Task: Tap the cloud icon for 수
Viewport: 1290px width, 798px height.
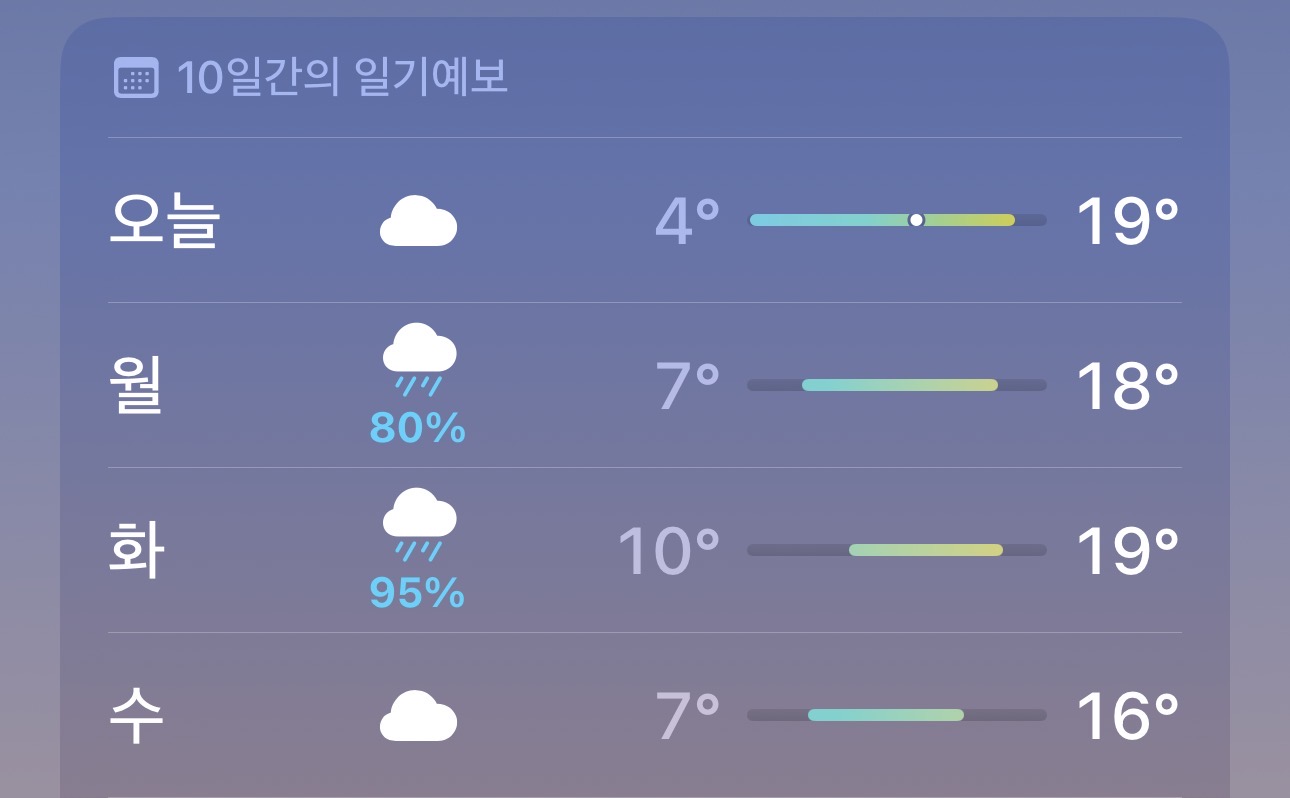Action: click(418, 716)
